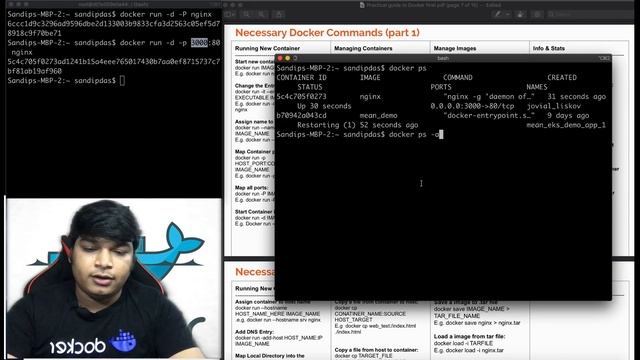Click 'Copy a file from host to container:' entry
This screenshot has height=360, width=640.
(376, 350)
